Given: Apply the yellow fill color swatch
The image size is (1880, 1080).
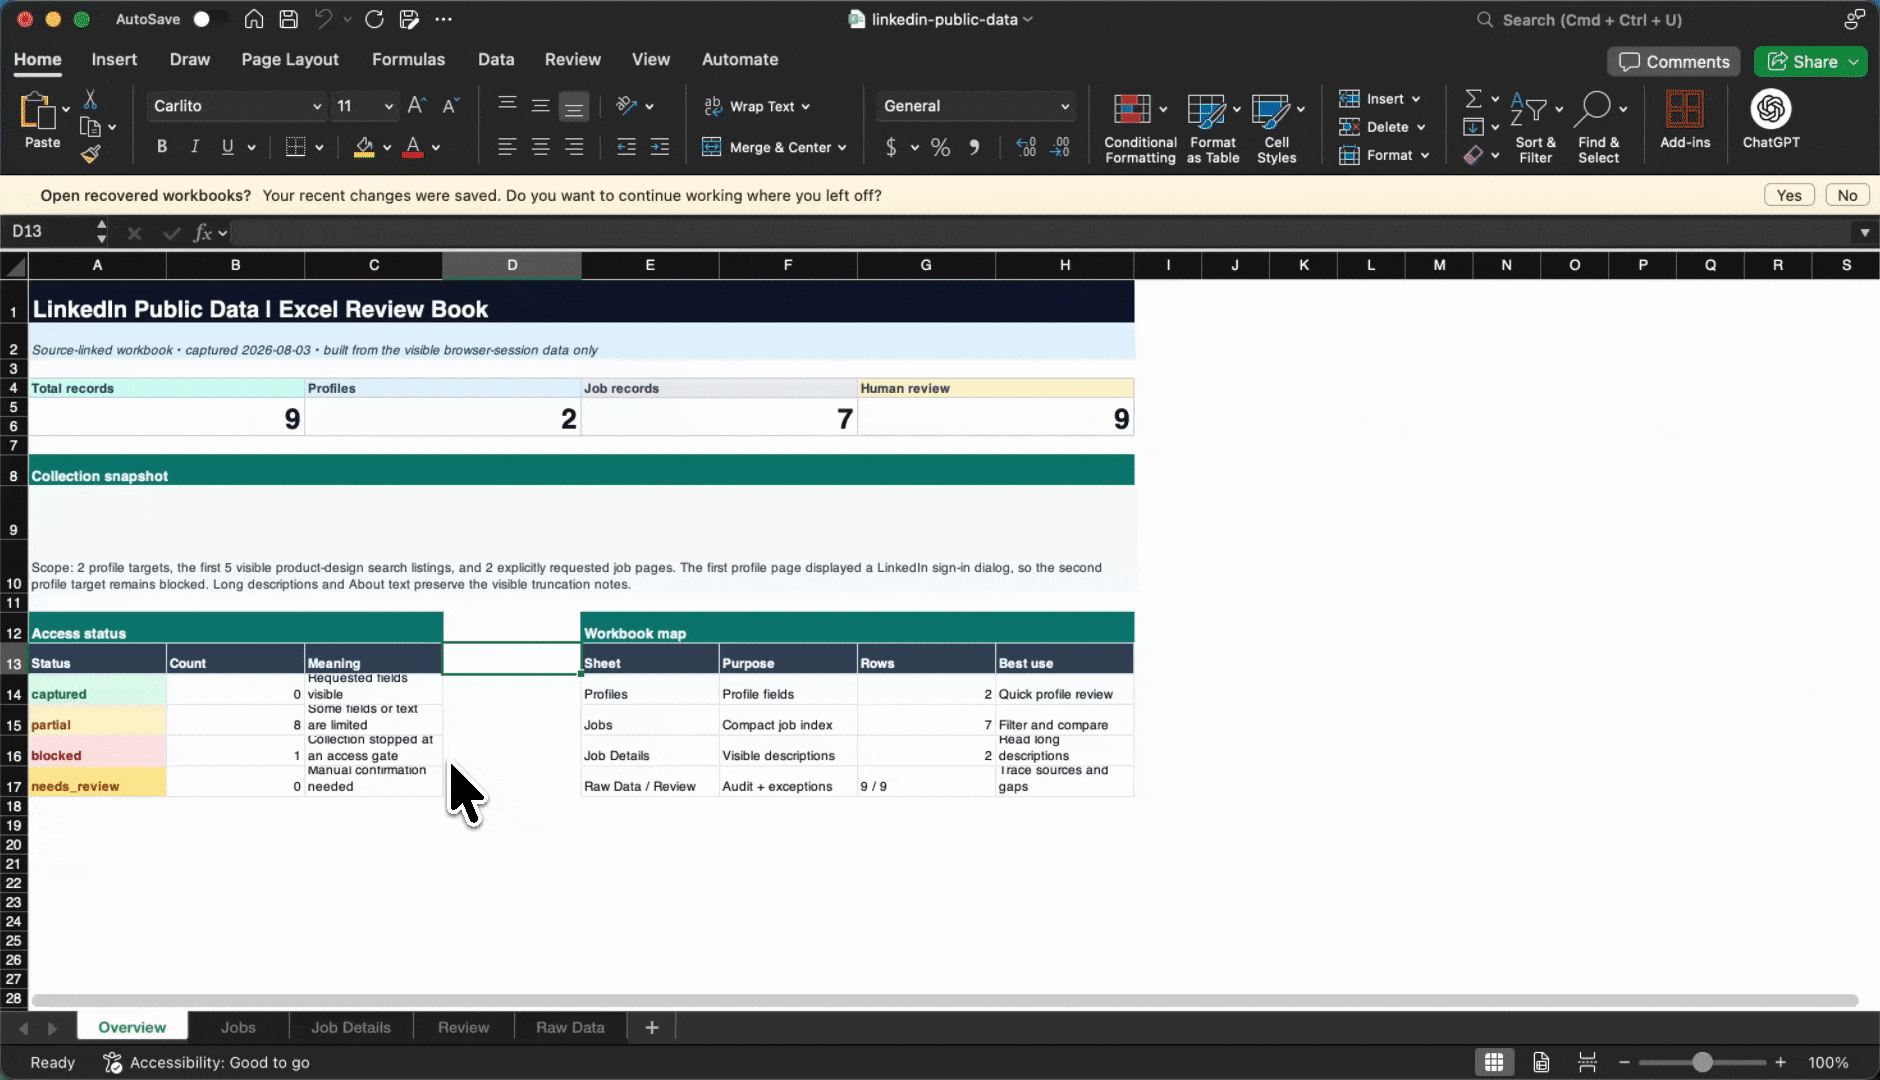Looking at the screenshot, I should coord(364,148).
